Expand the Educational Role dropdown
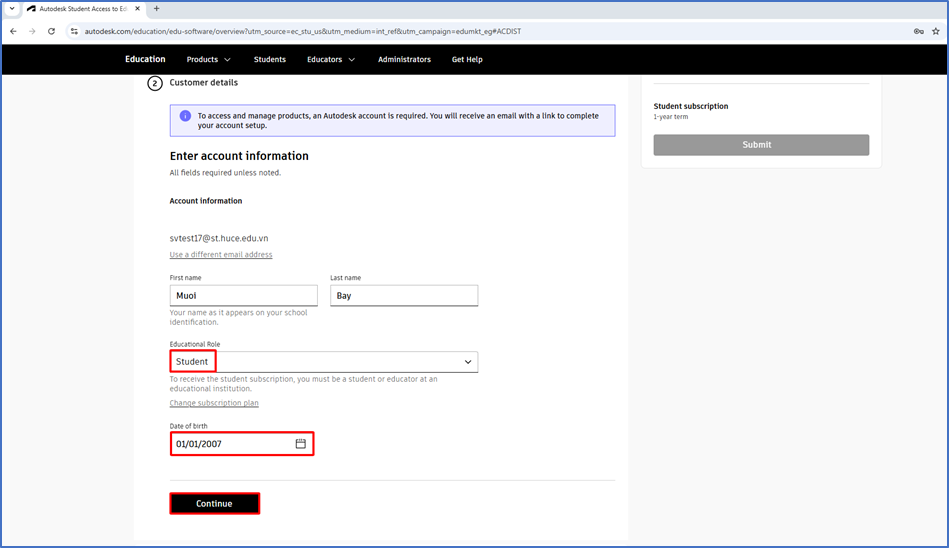This screenshot has height=548, width=949. point(467,362)
